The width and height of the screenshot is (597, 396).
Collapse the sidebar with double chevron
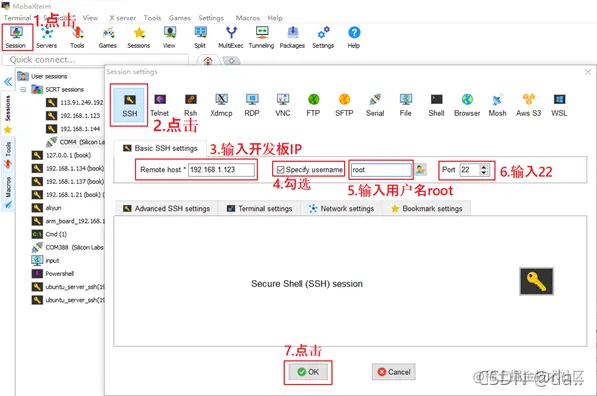8,81
